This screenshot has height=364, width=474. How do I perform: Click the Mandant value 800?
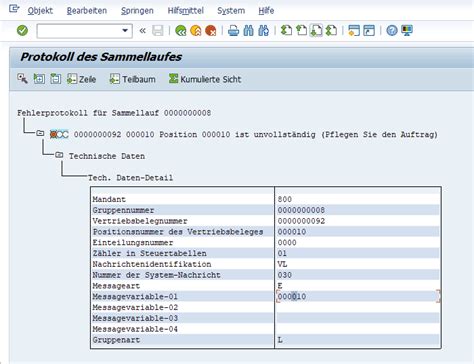[x=285, y=199]
